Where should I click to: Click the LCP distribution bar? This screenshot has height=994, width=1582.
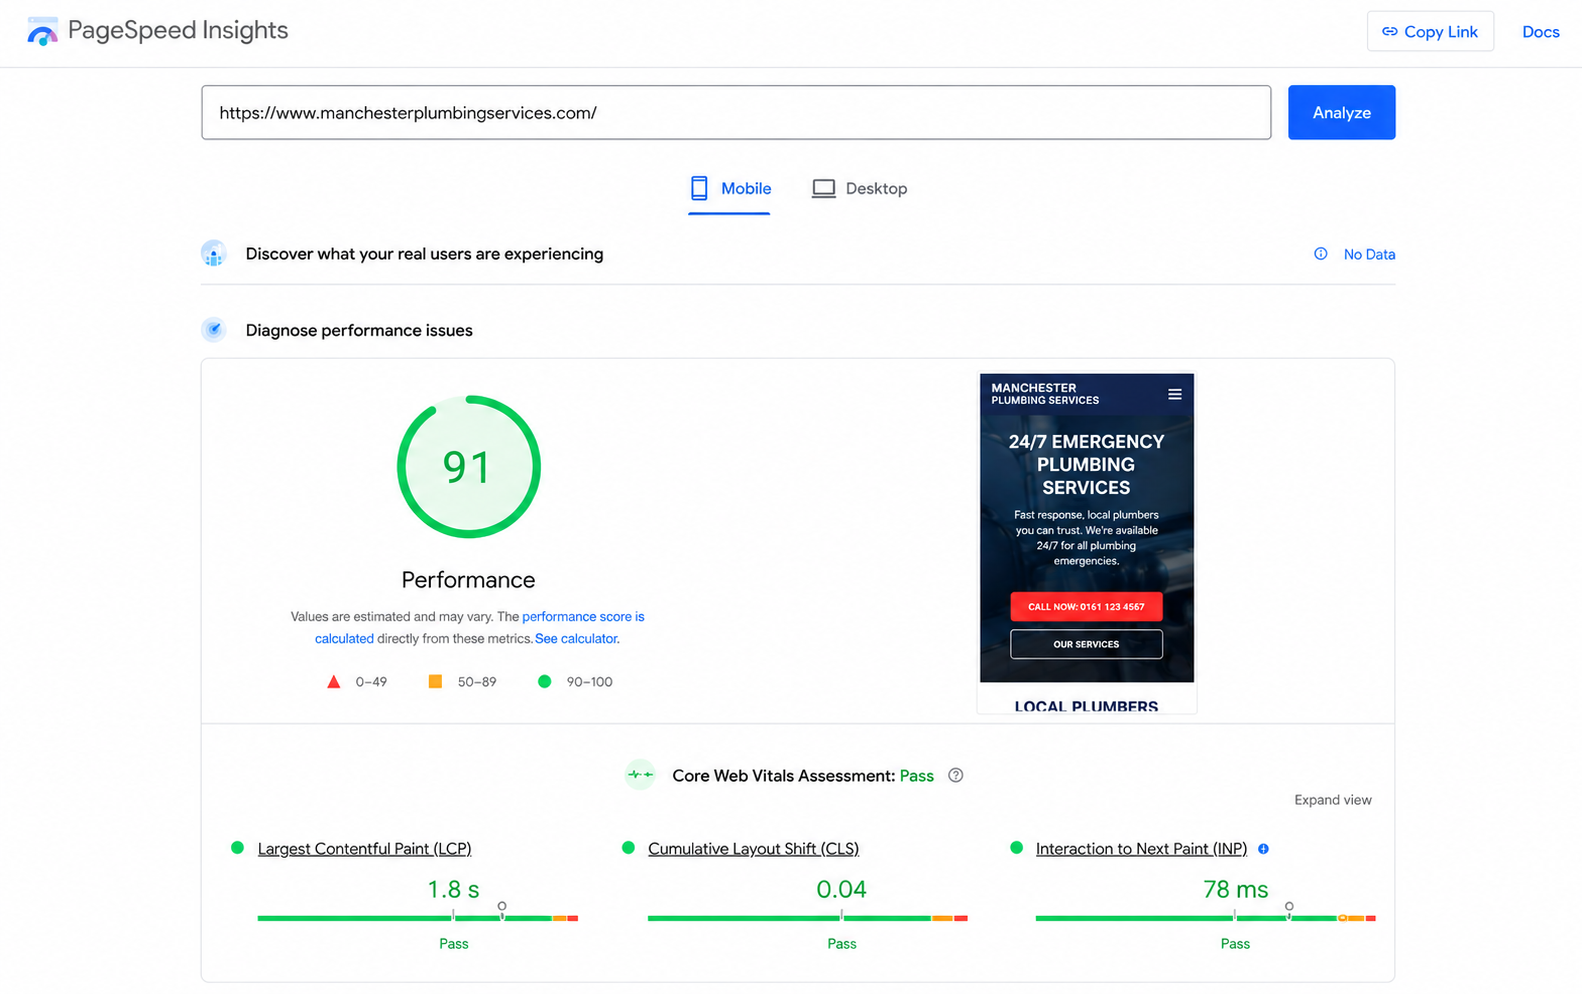(417, 918)
